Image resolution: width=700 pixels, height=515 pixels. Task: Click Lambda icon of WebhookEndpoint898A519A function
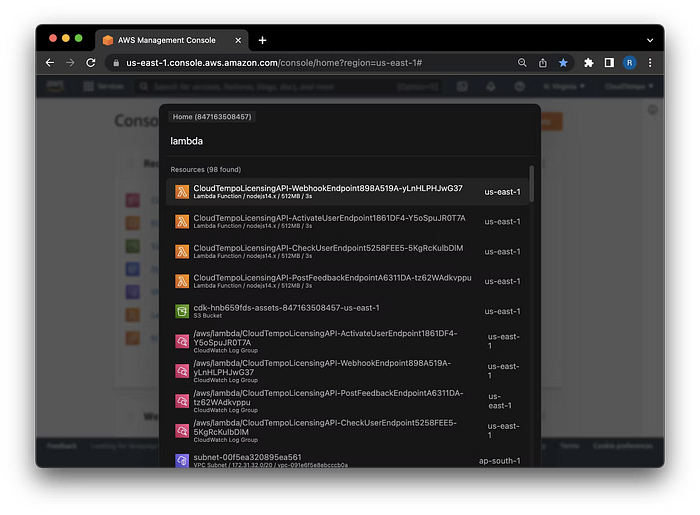[182, 192]
